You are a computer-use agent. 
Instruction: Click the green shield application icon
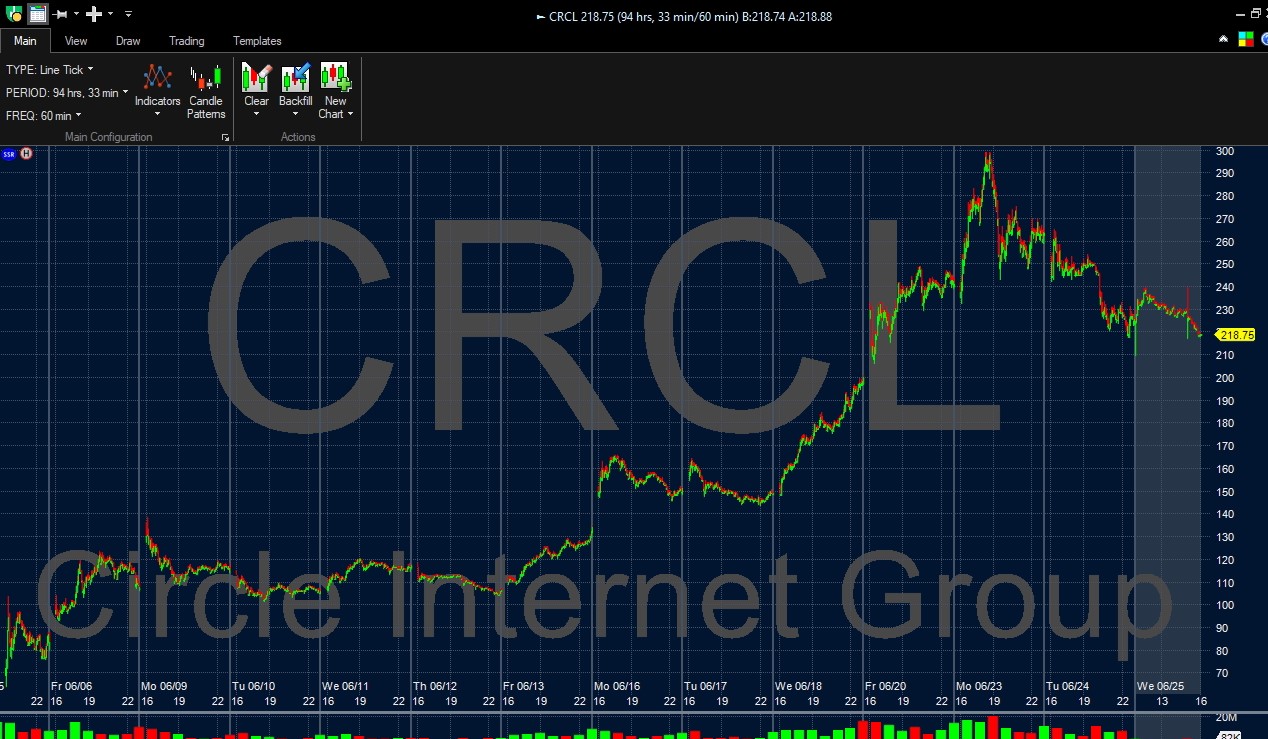(x=14, y=14)
